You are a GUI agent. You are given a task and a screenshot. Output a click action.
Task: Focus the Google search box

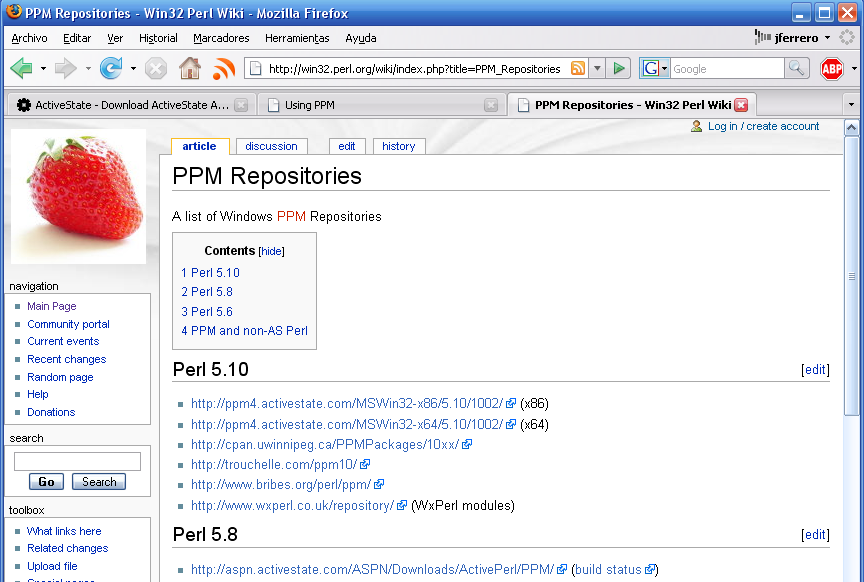pos(727,69)
